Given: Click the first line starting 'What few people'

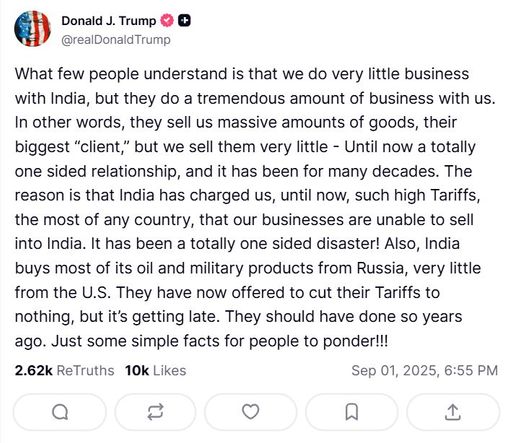Looking at the screenshot, I should click(242, 74).
